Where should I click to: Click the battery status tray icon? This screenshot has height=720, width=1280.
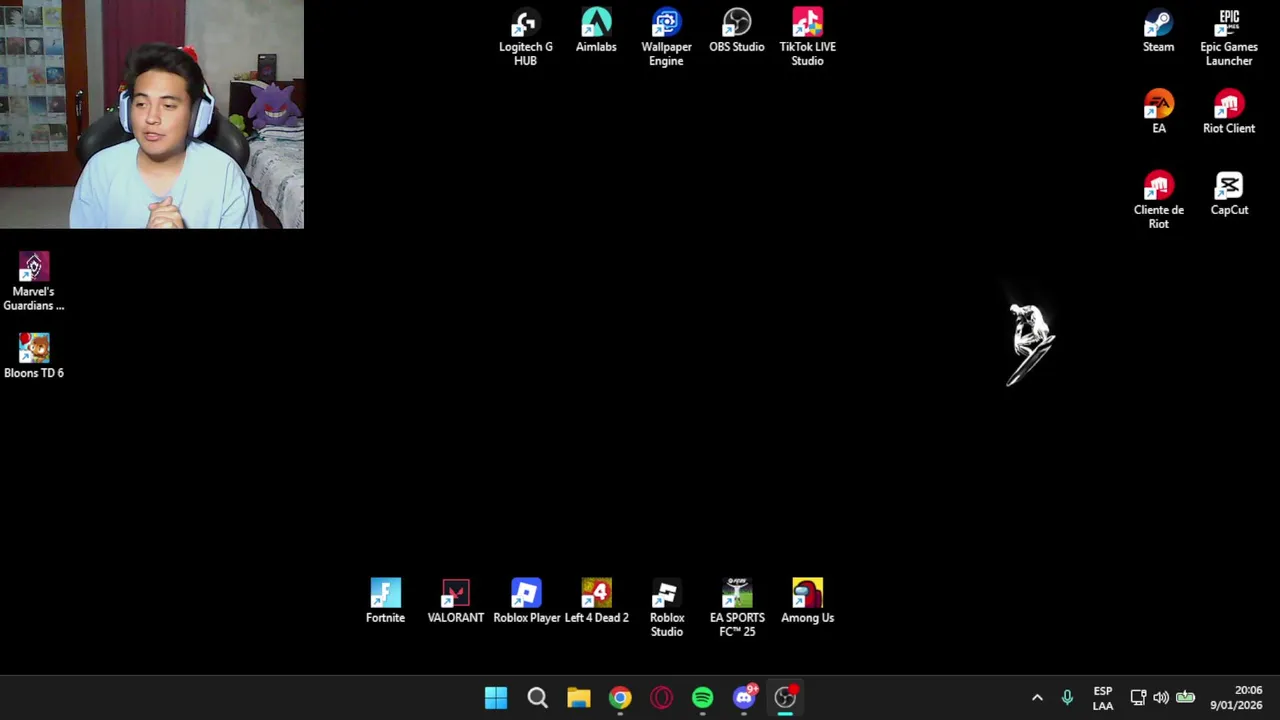[1185, 698]
